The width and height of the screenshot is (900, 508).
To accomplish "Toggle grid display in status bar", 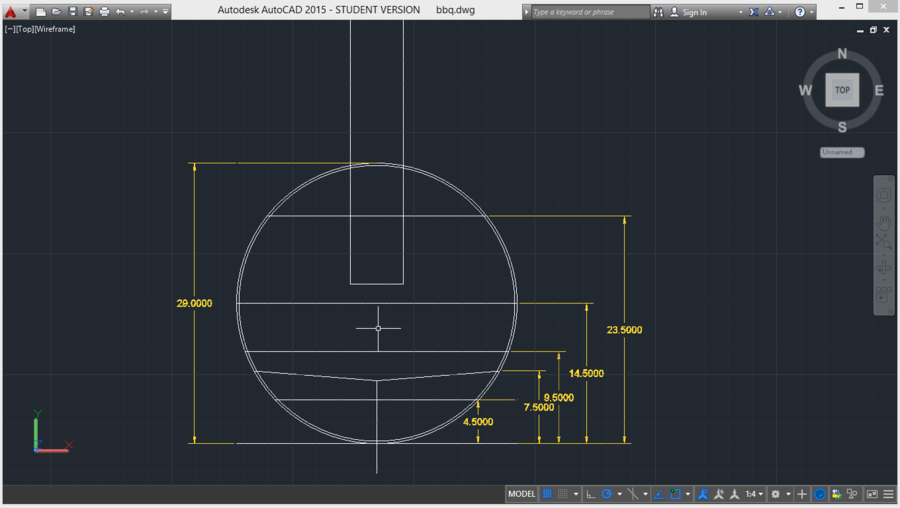I will pos(547,494).
